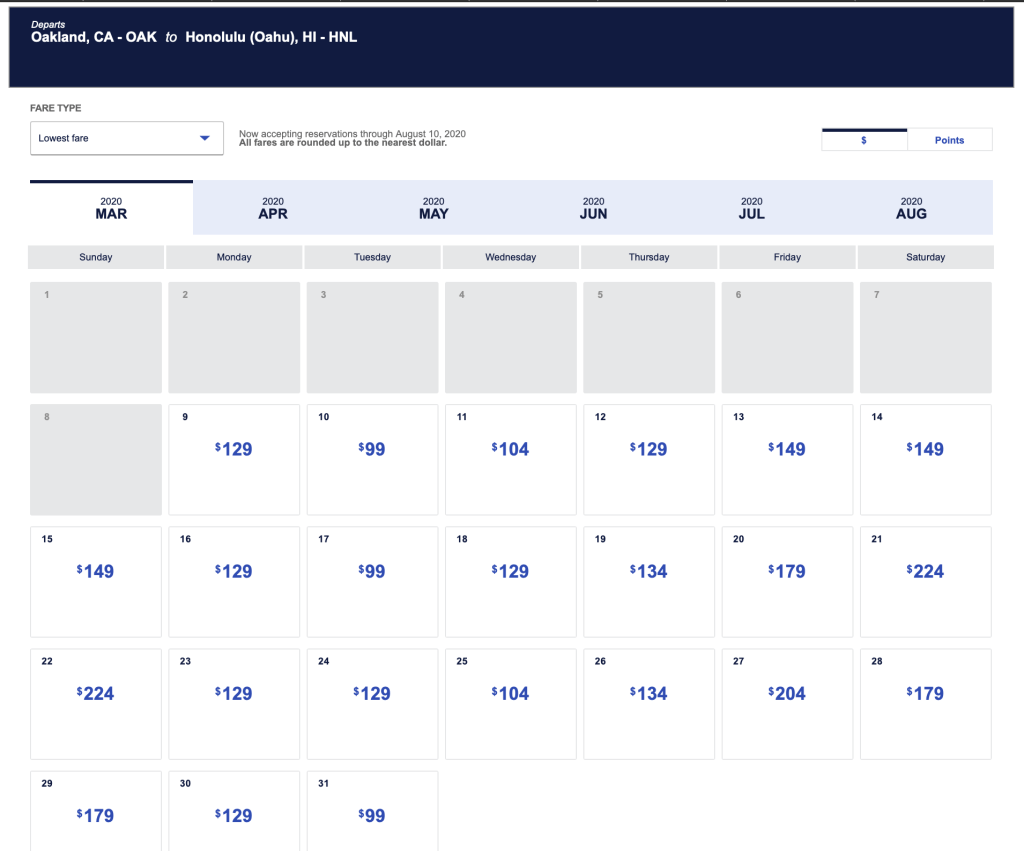The width and height of the screenshot is (1024, 851).
Task: Pick the $104 fare on March 11
Action: tap(510, 450)
